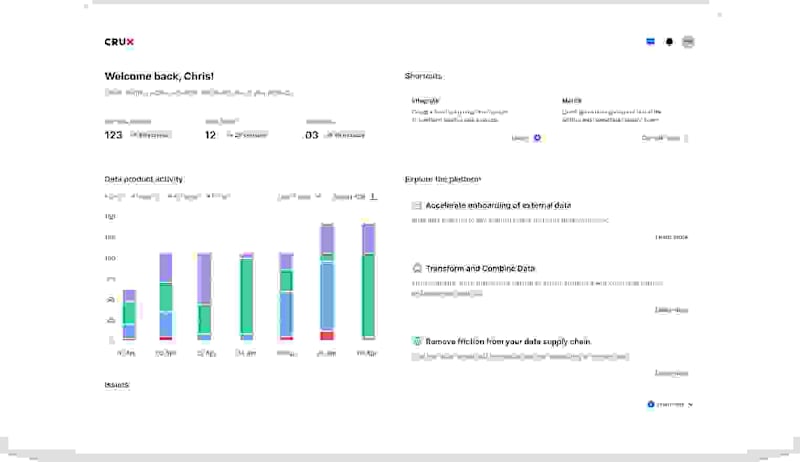Click the 'Data product activity' heading
Image resolution: width=800 pixels, height=462 pixels.
point(143,179)
